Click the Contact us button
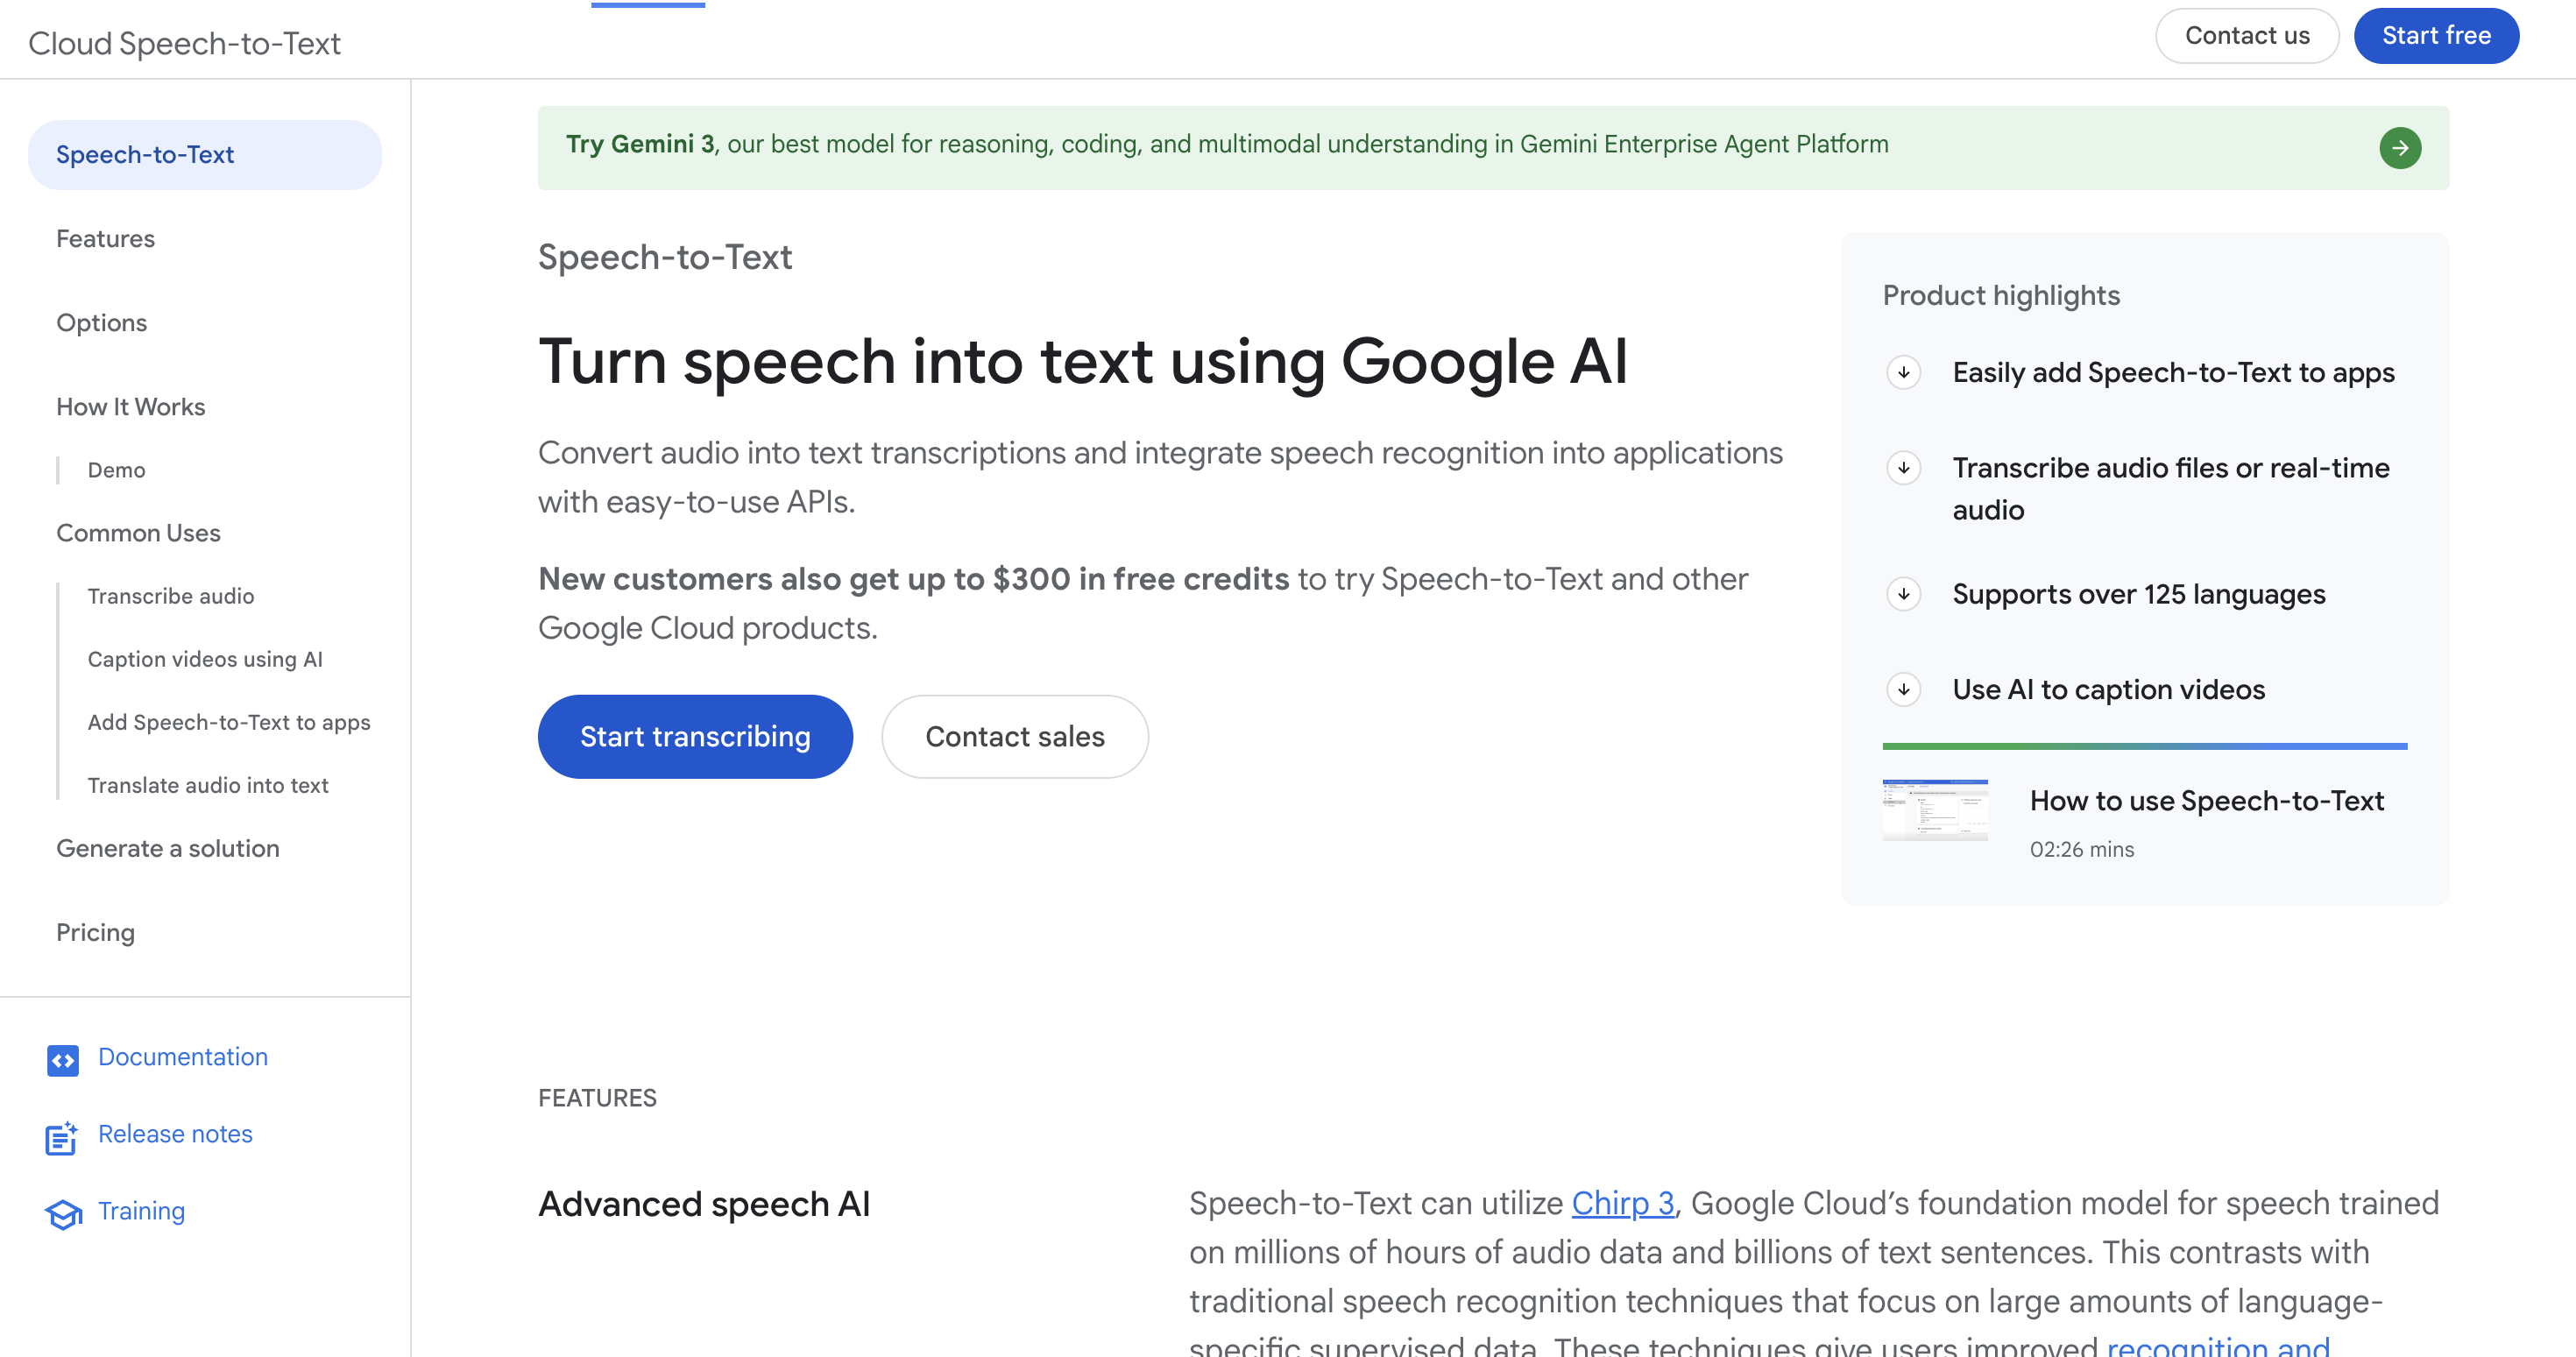The image size is (2576, 1357). (2246, 36)
